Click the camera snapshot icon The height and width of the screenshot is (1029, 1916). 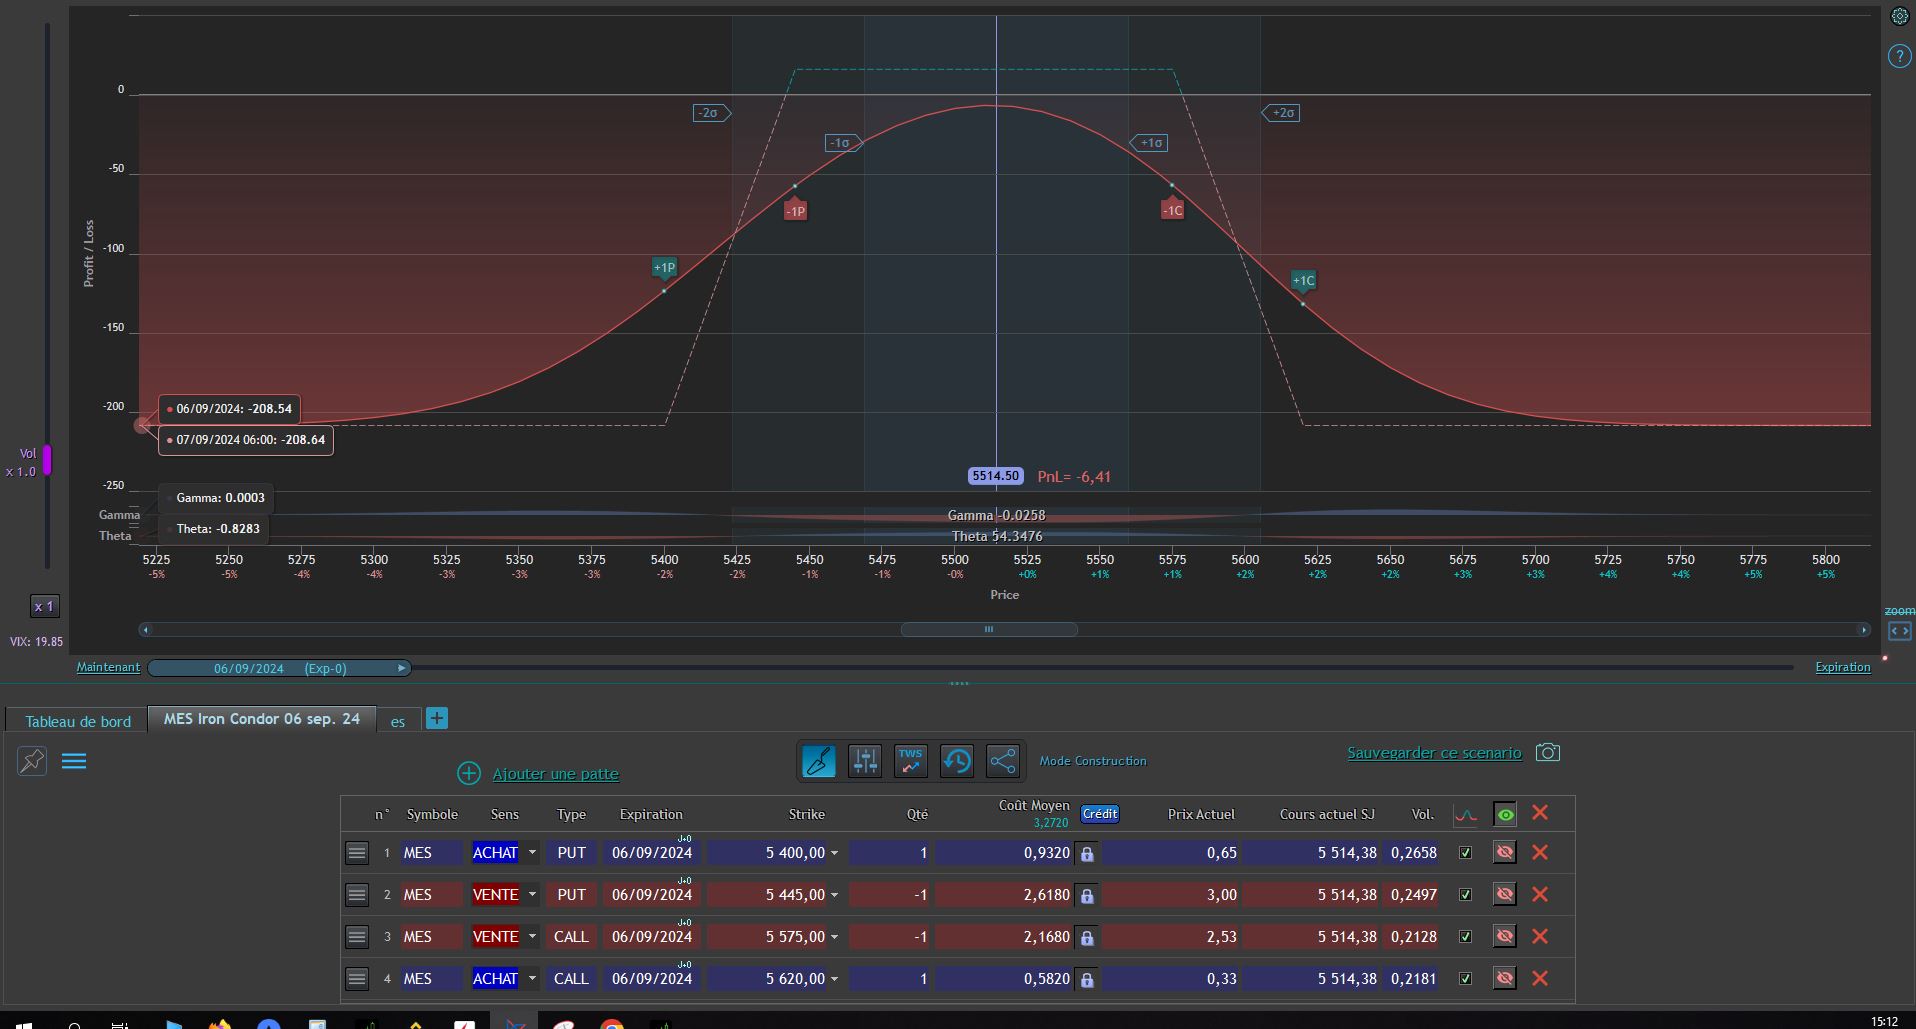point(1548,752)
